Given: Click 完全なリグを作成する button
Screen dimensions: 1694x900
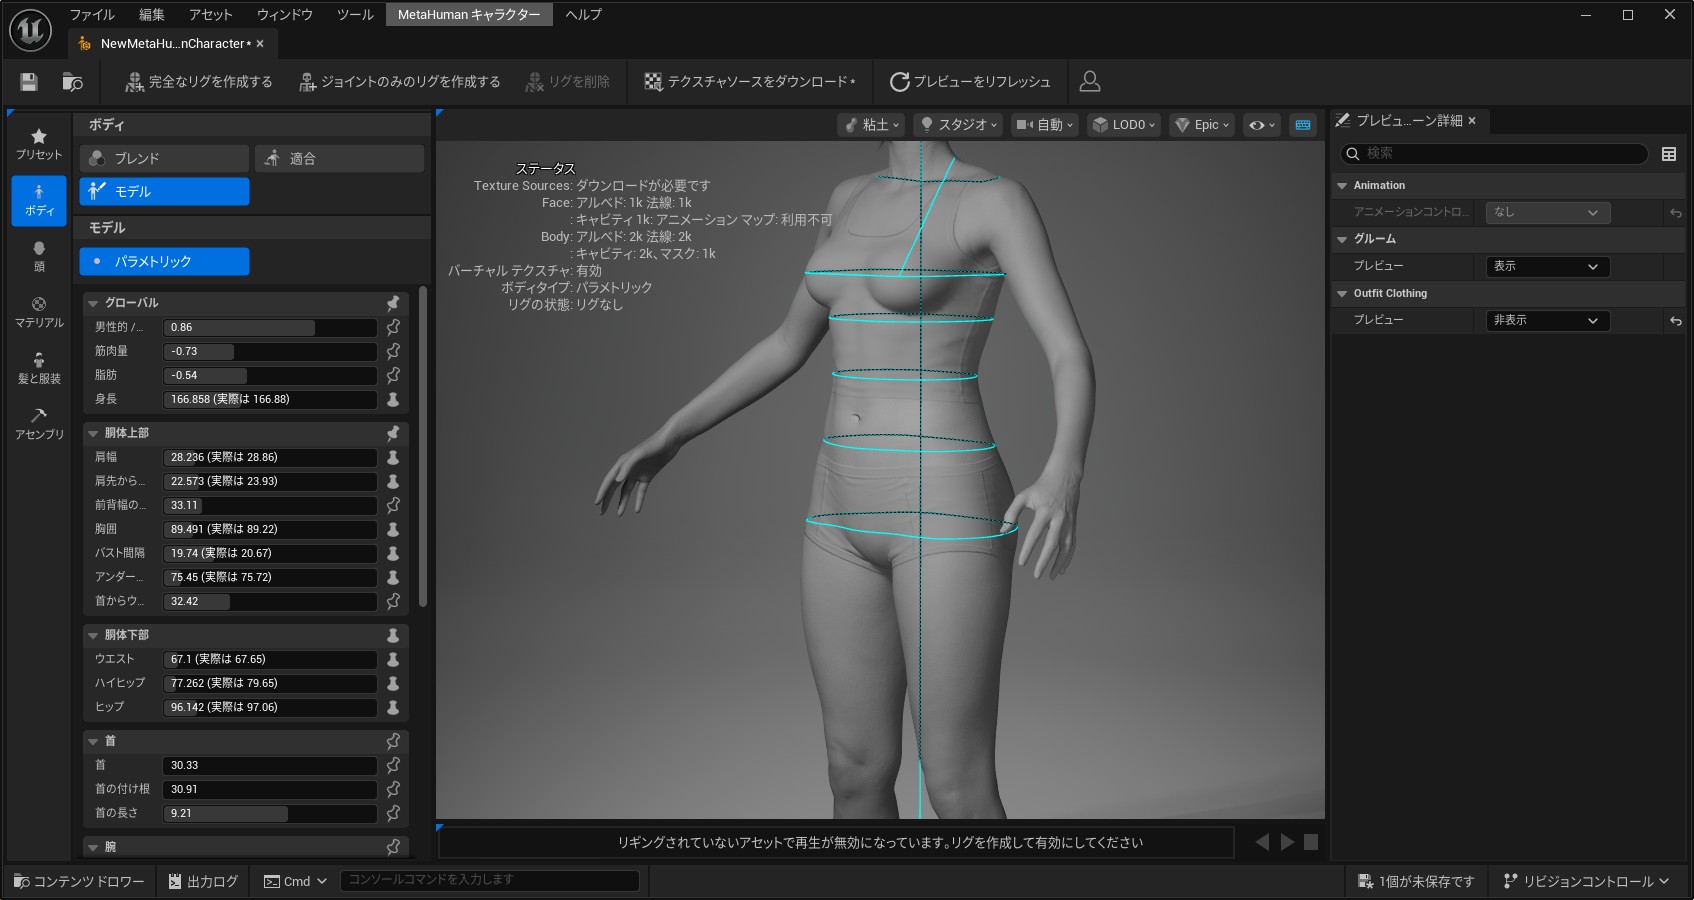Looking at the screenshot, I should coord(199,82).
